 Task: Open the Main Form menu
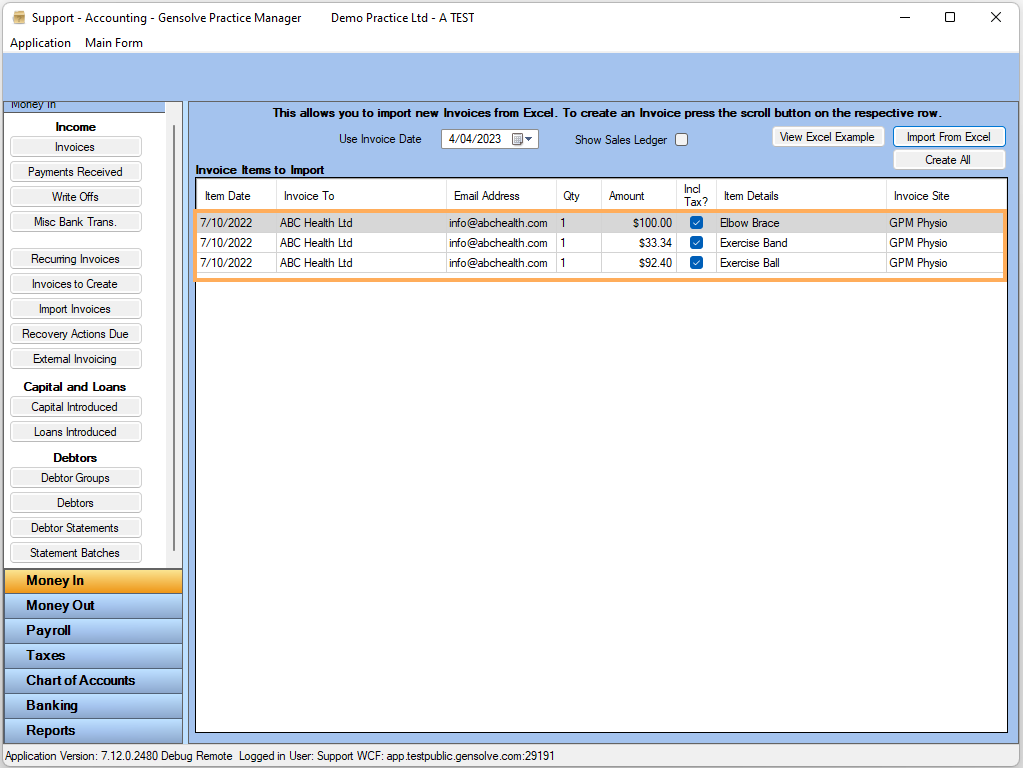[x=113, y=43]
